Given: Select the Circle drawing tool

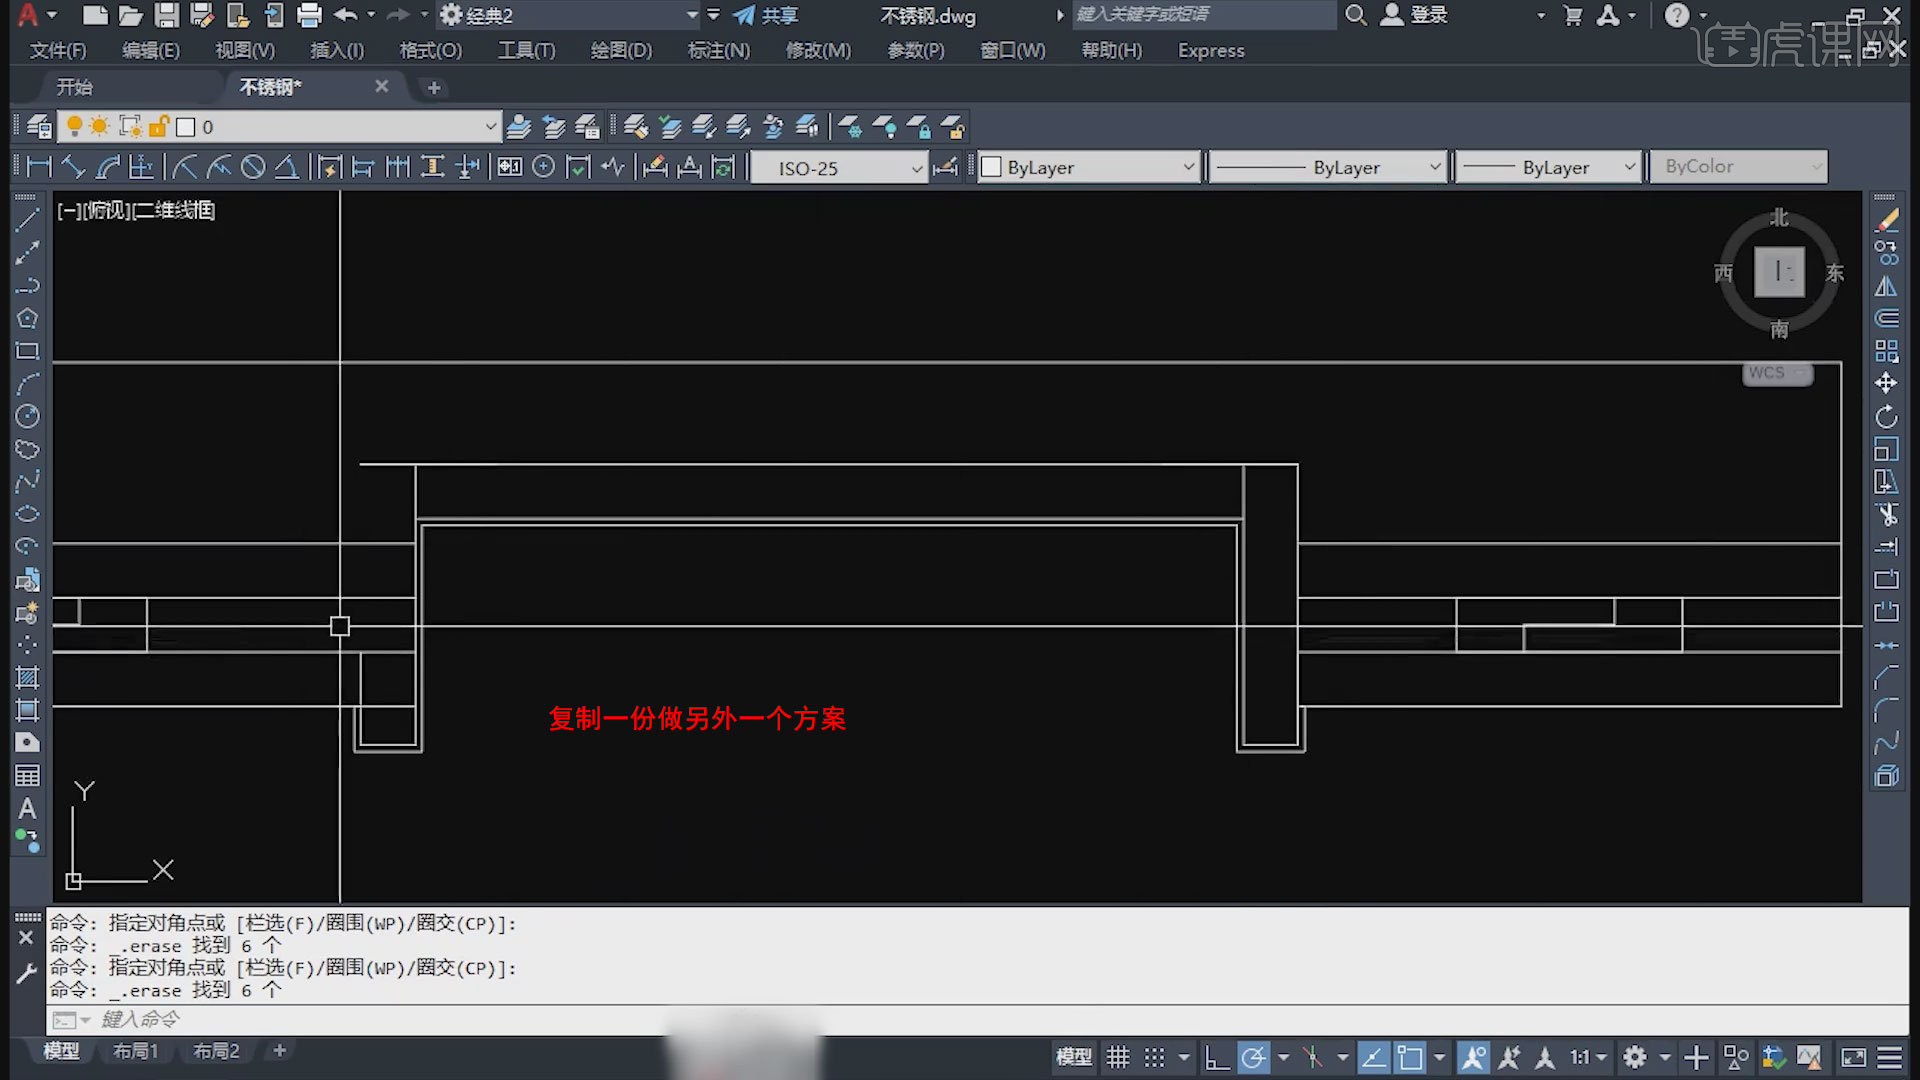Looking at the screenshot, I should (27, 416).
